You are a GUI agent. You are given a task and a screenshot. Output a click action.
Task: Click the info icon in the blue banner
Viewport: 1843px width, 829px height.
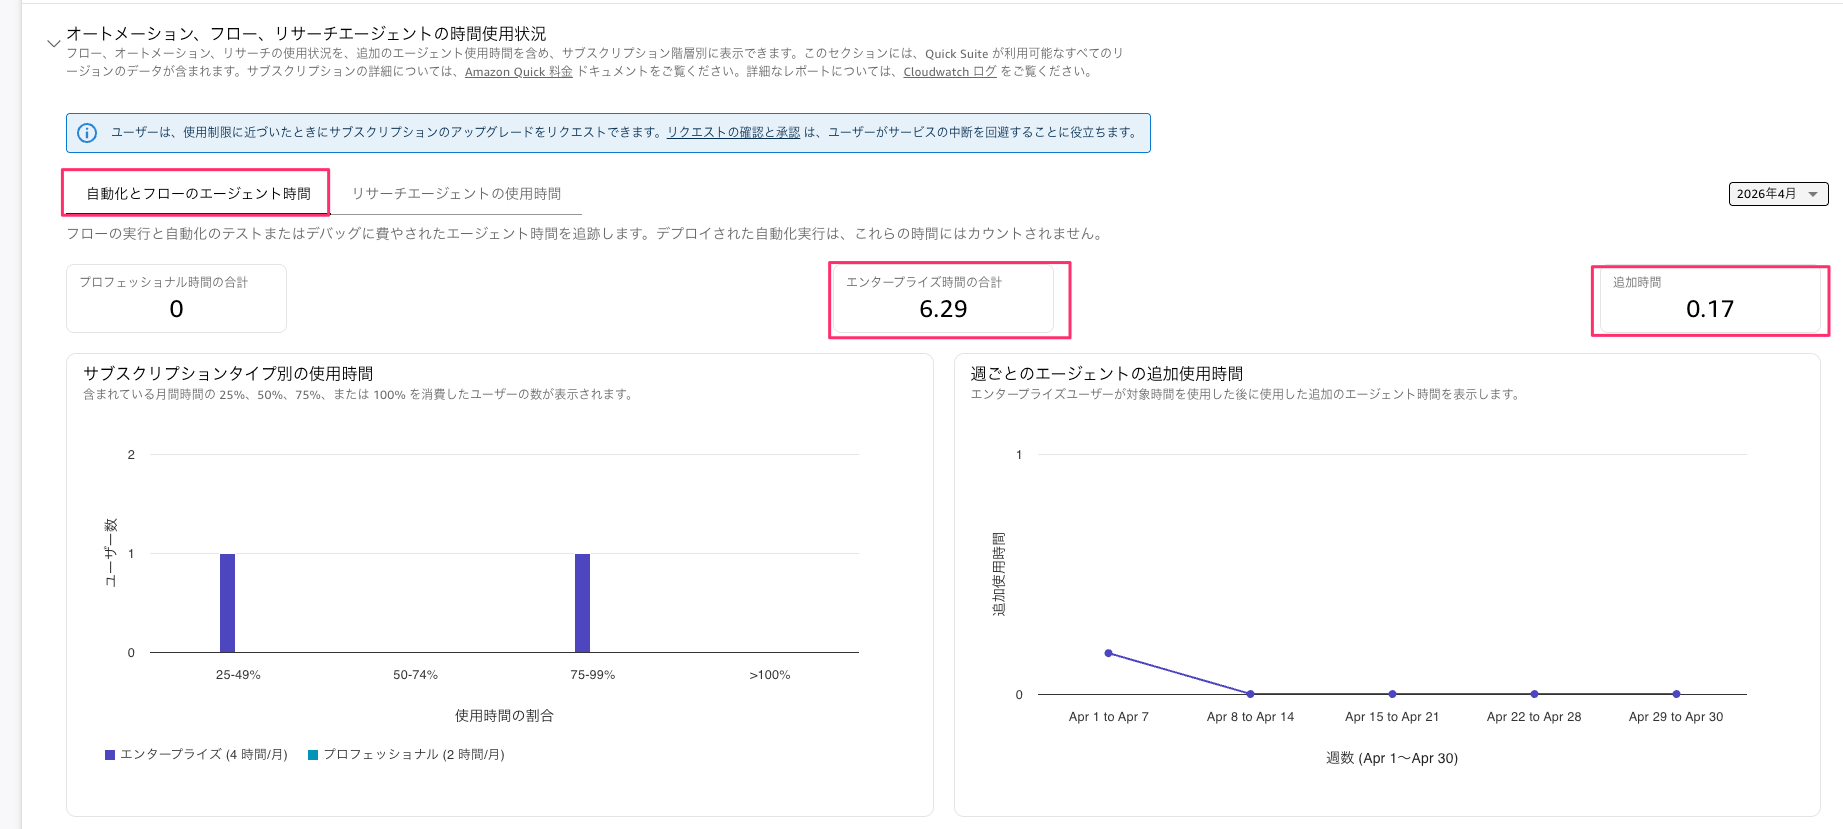click(87, 133)
